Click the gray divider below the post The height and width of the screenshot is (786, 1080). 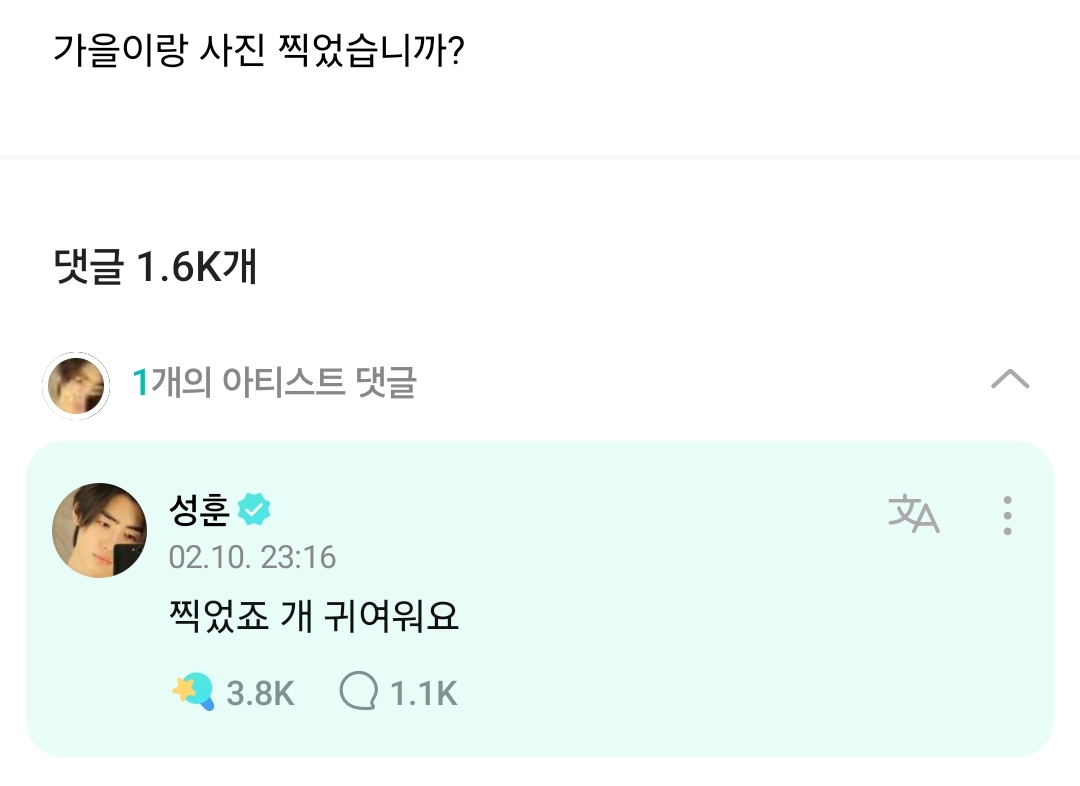tap(540, 157)
